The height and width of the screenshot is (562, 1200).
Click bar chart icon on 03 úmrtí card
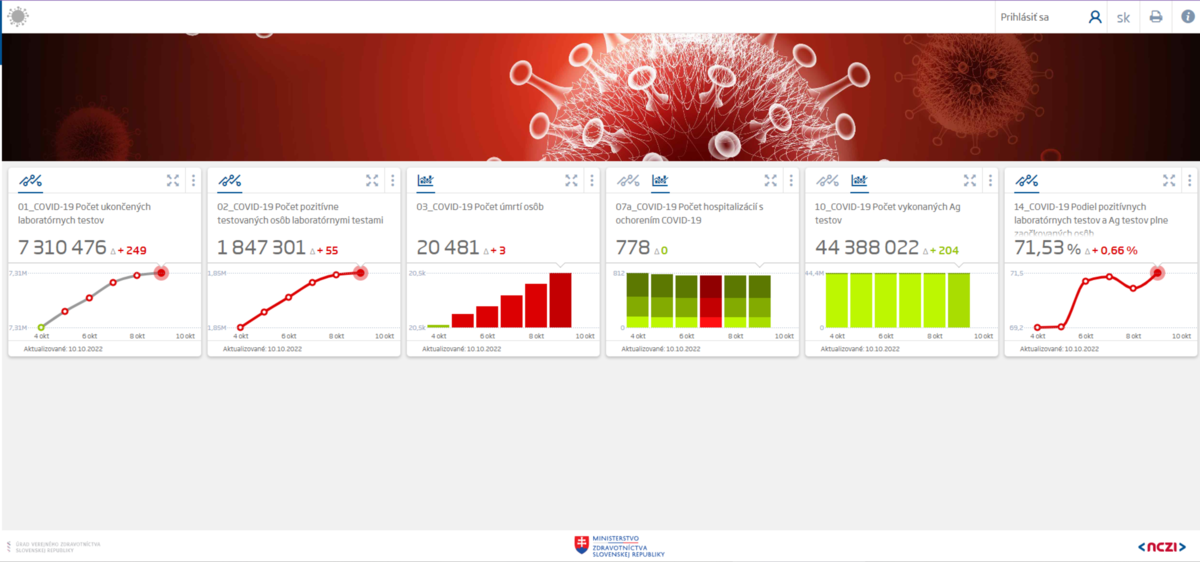click(x=426, y=180)
